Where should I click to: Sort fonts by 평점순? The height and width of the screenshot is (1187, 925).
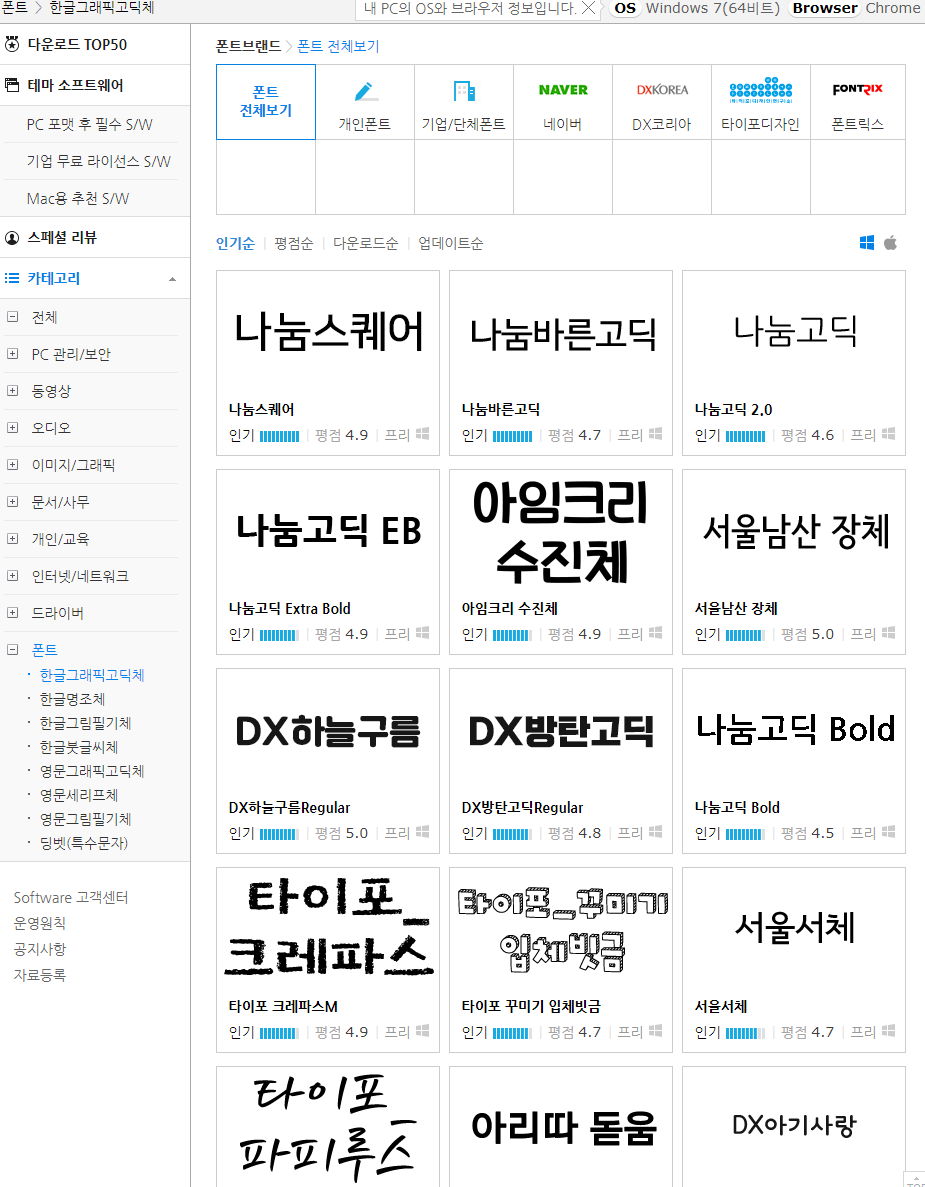294,244
